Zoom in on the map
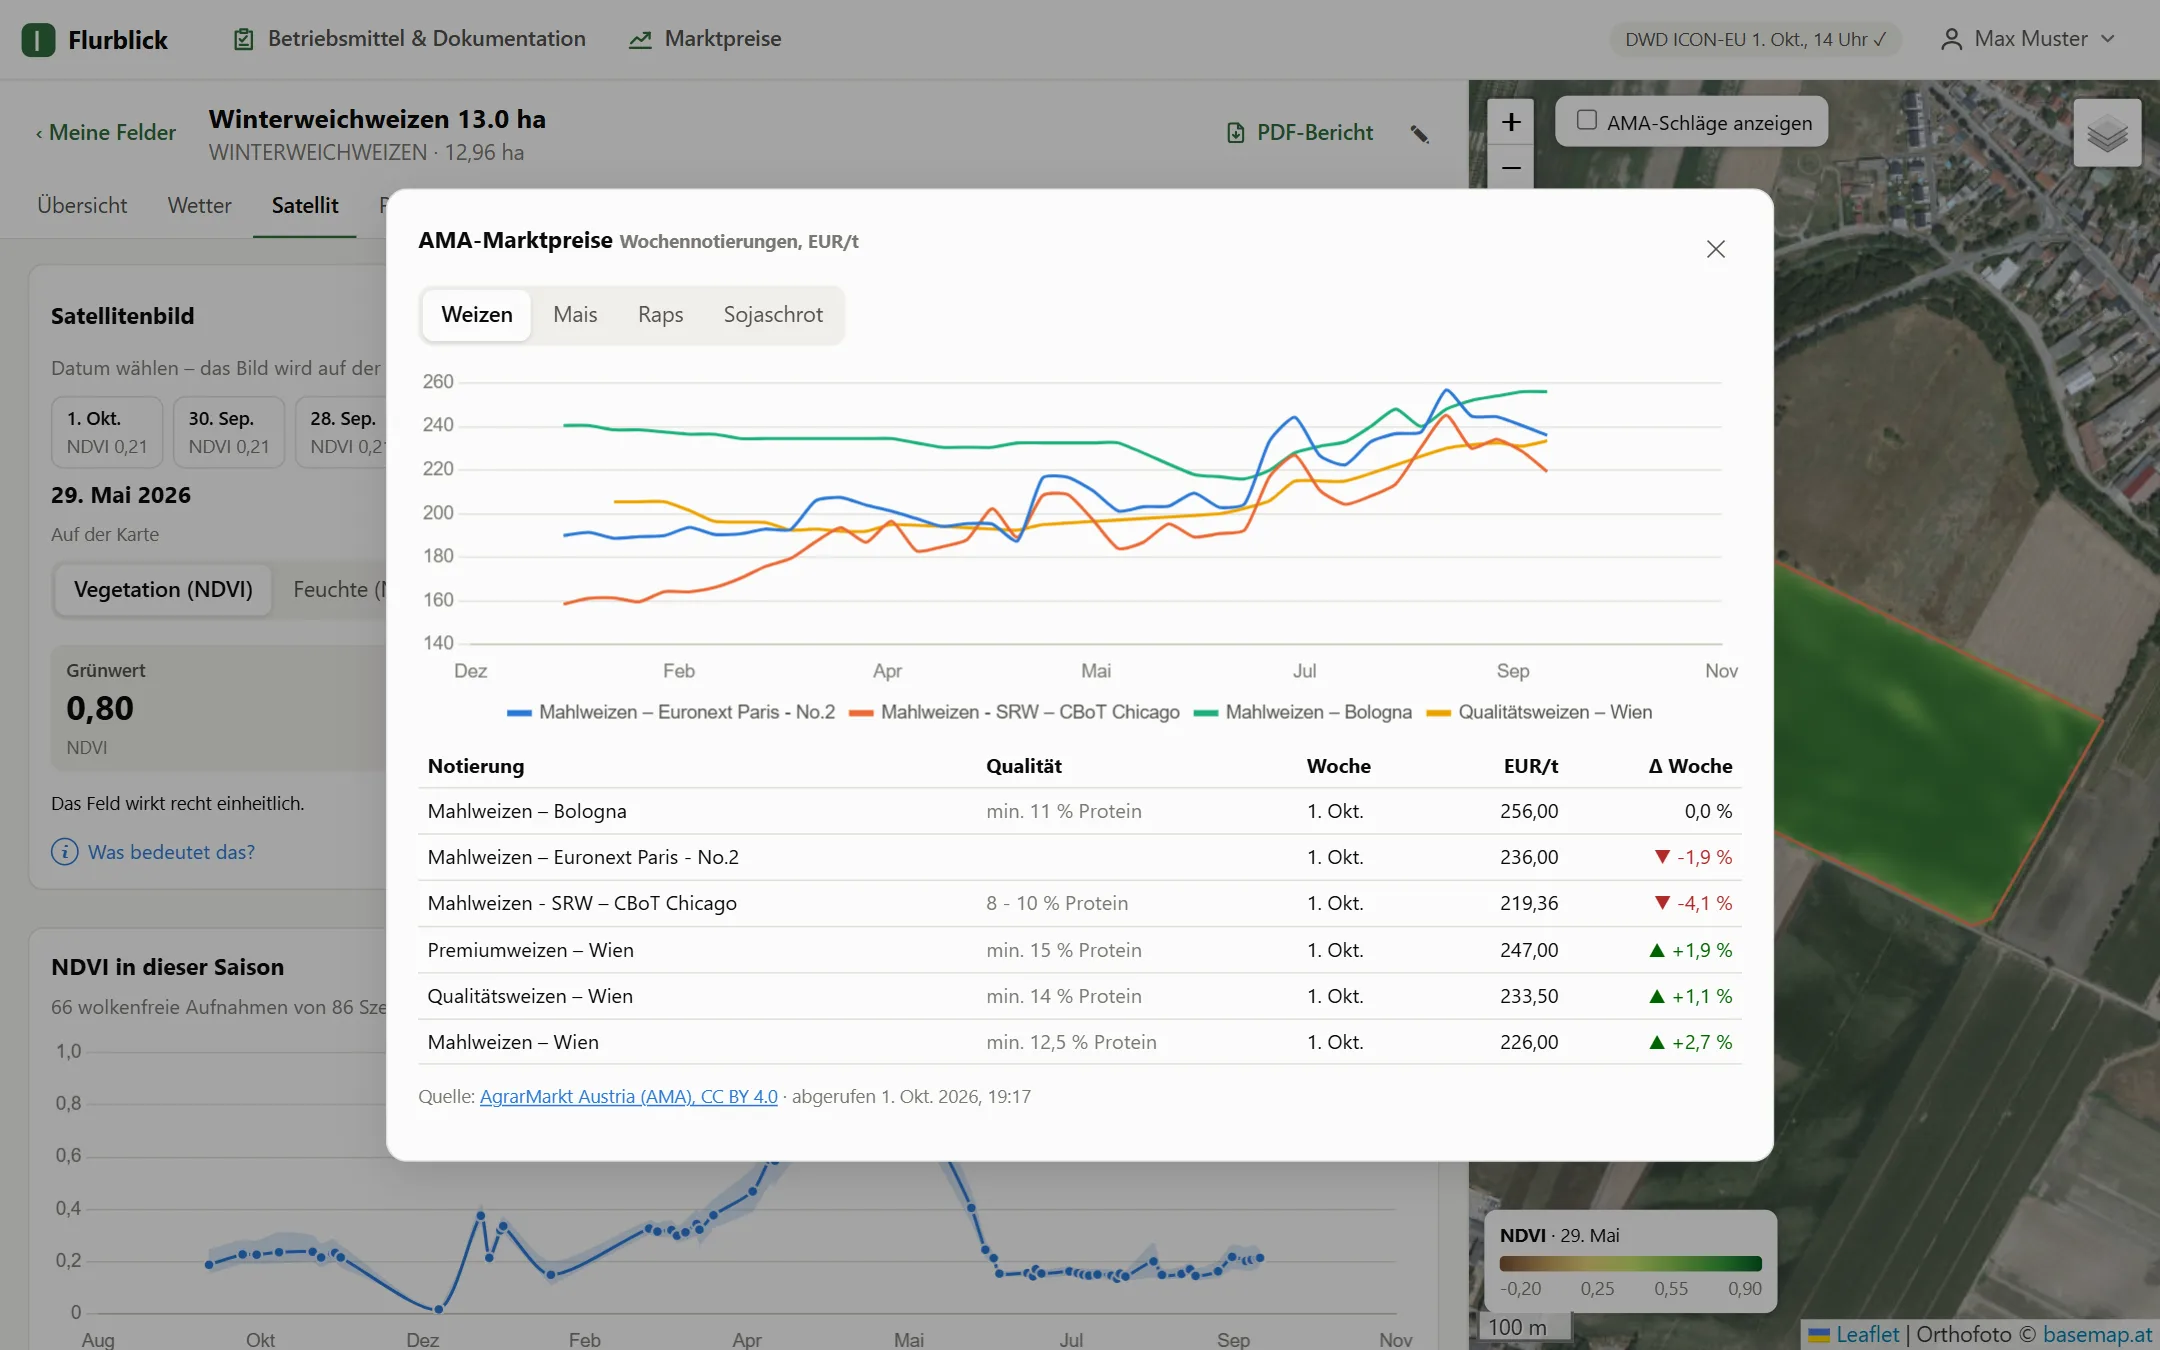Screen dimensions: 2160x1350 tap(1511, 122)
